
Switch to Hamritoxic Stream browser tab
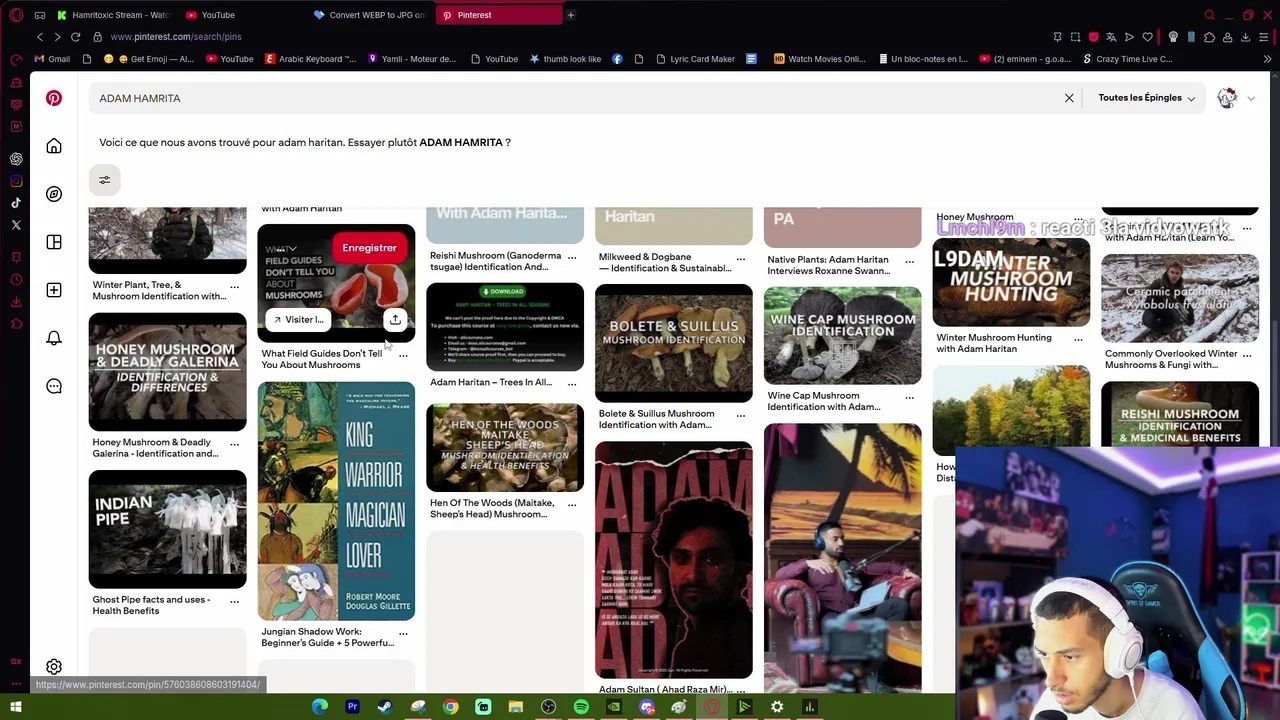point(113,15)
